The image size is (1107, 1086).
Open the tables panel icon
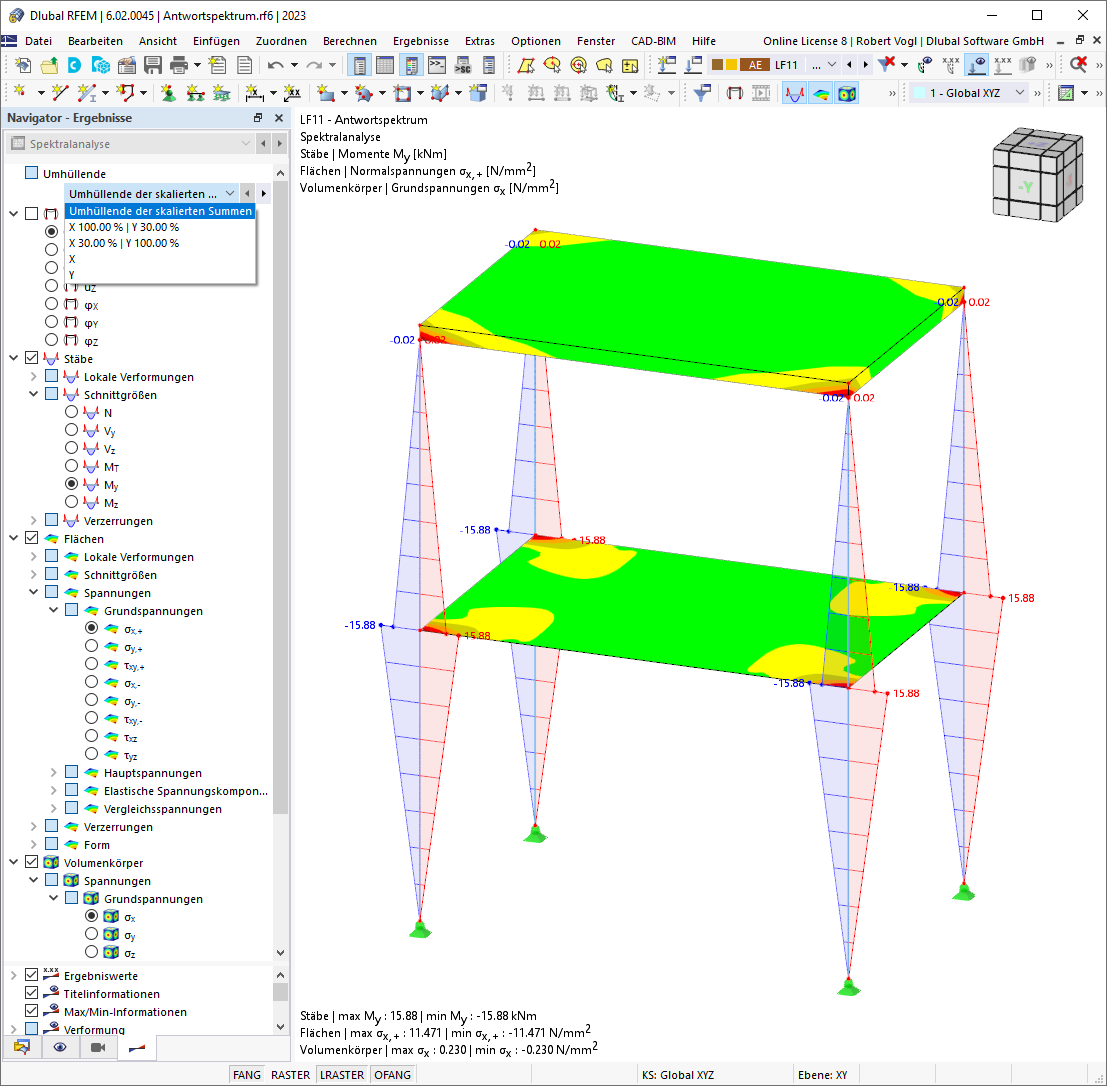pos(385,66)
